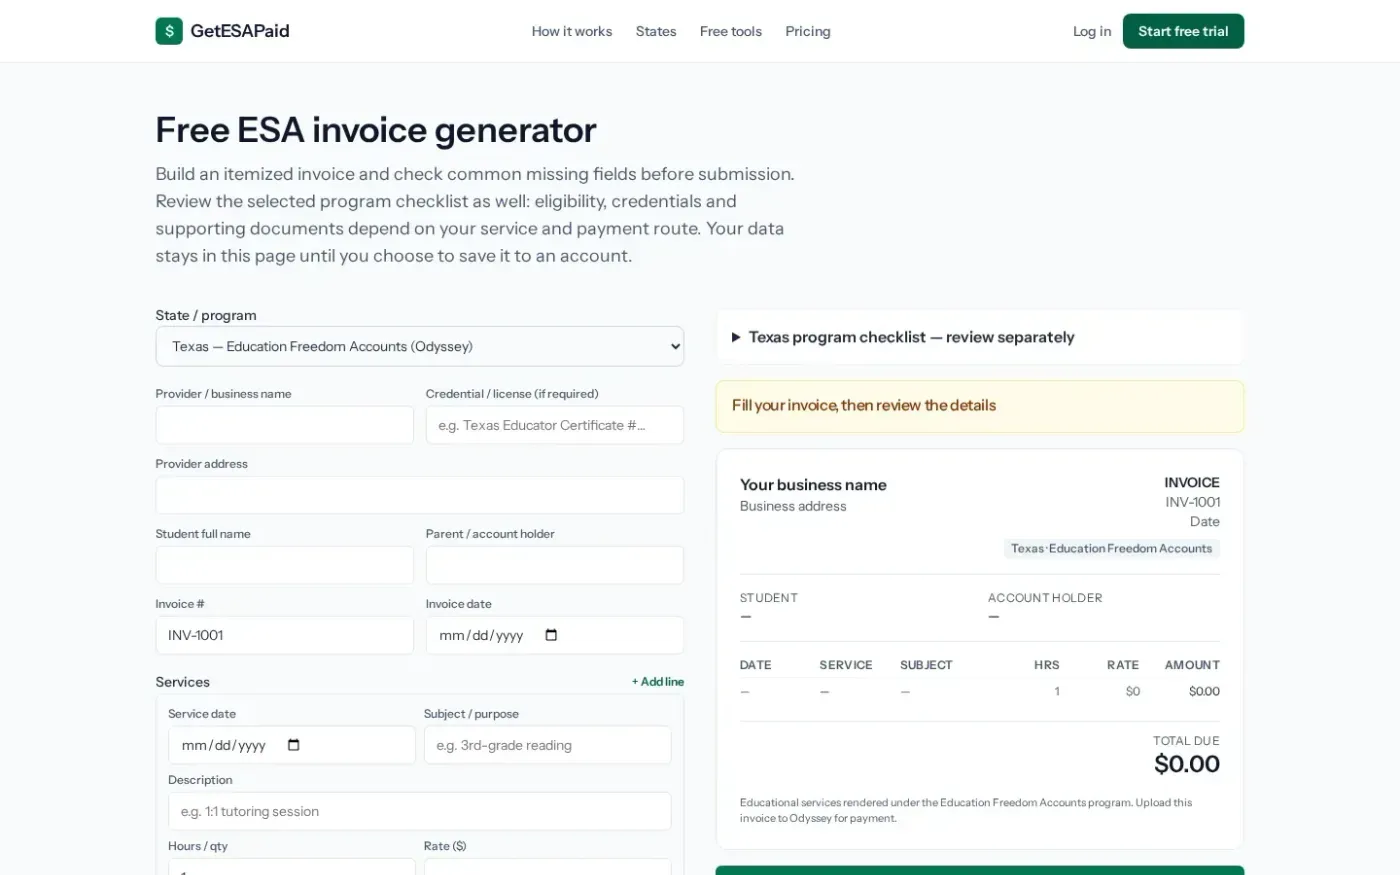This screenshot has width=1400, height=875.
Task: Click the Start free trial button
Action: 1183,31
